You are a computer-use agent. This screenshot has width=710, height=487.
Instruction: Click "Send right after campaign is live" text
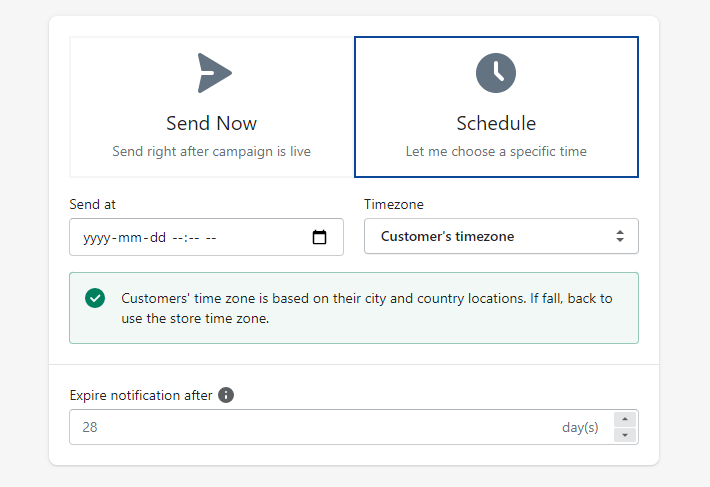coord(211,152)
